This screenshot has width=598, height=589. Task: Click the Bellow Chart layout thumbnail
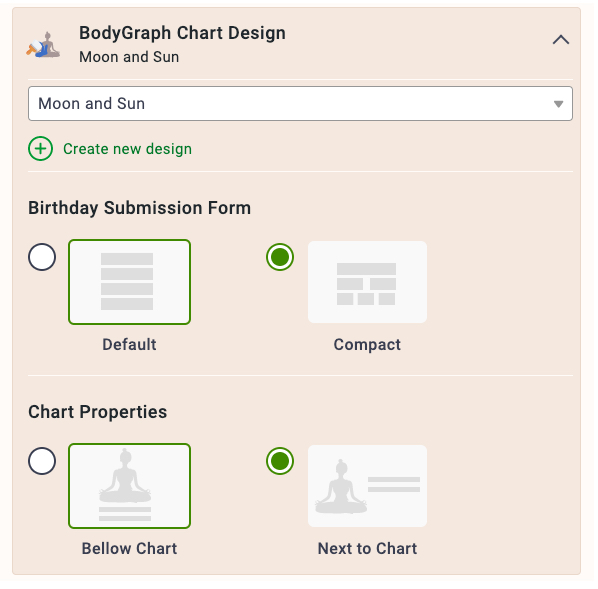pyautogui.click(x=130, y=486)
